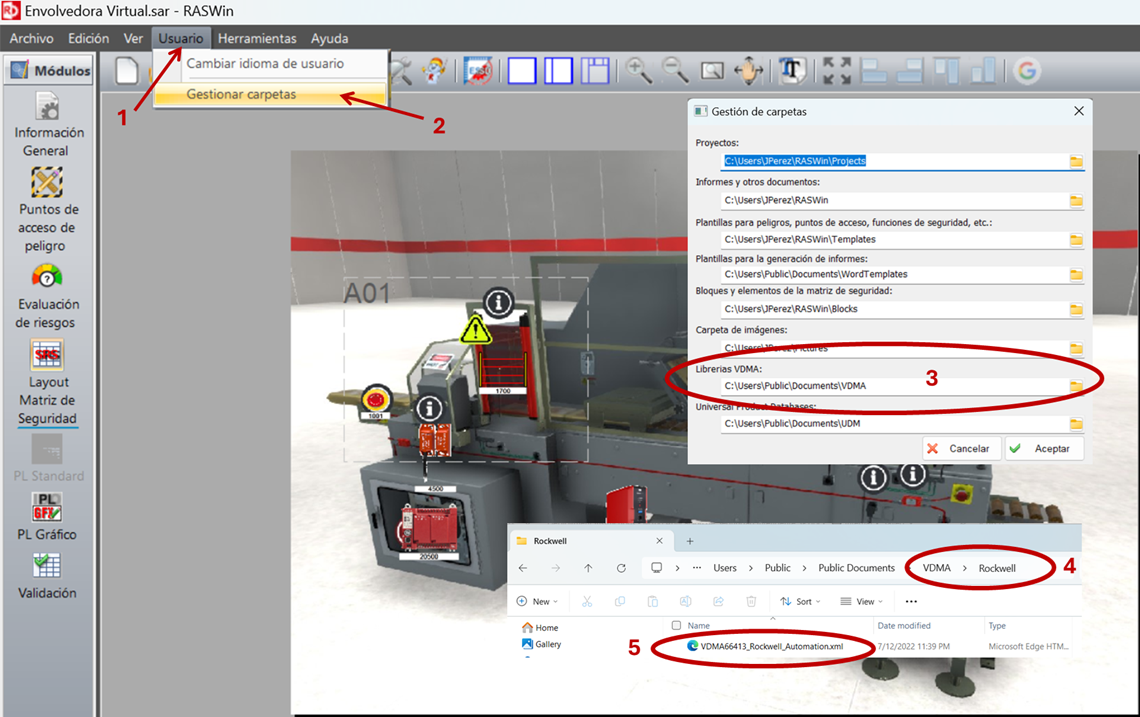Screen dimensions: 1140x717
Task: Click the ESTOP stamp toolbar icon
Action: coord(478,71)
